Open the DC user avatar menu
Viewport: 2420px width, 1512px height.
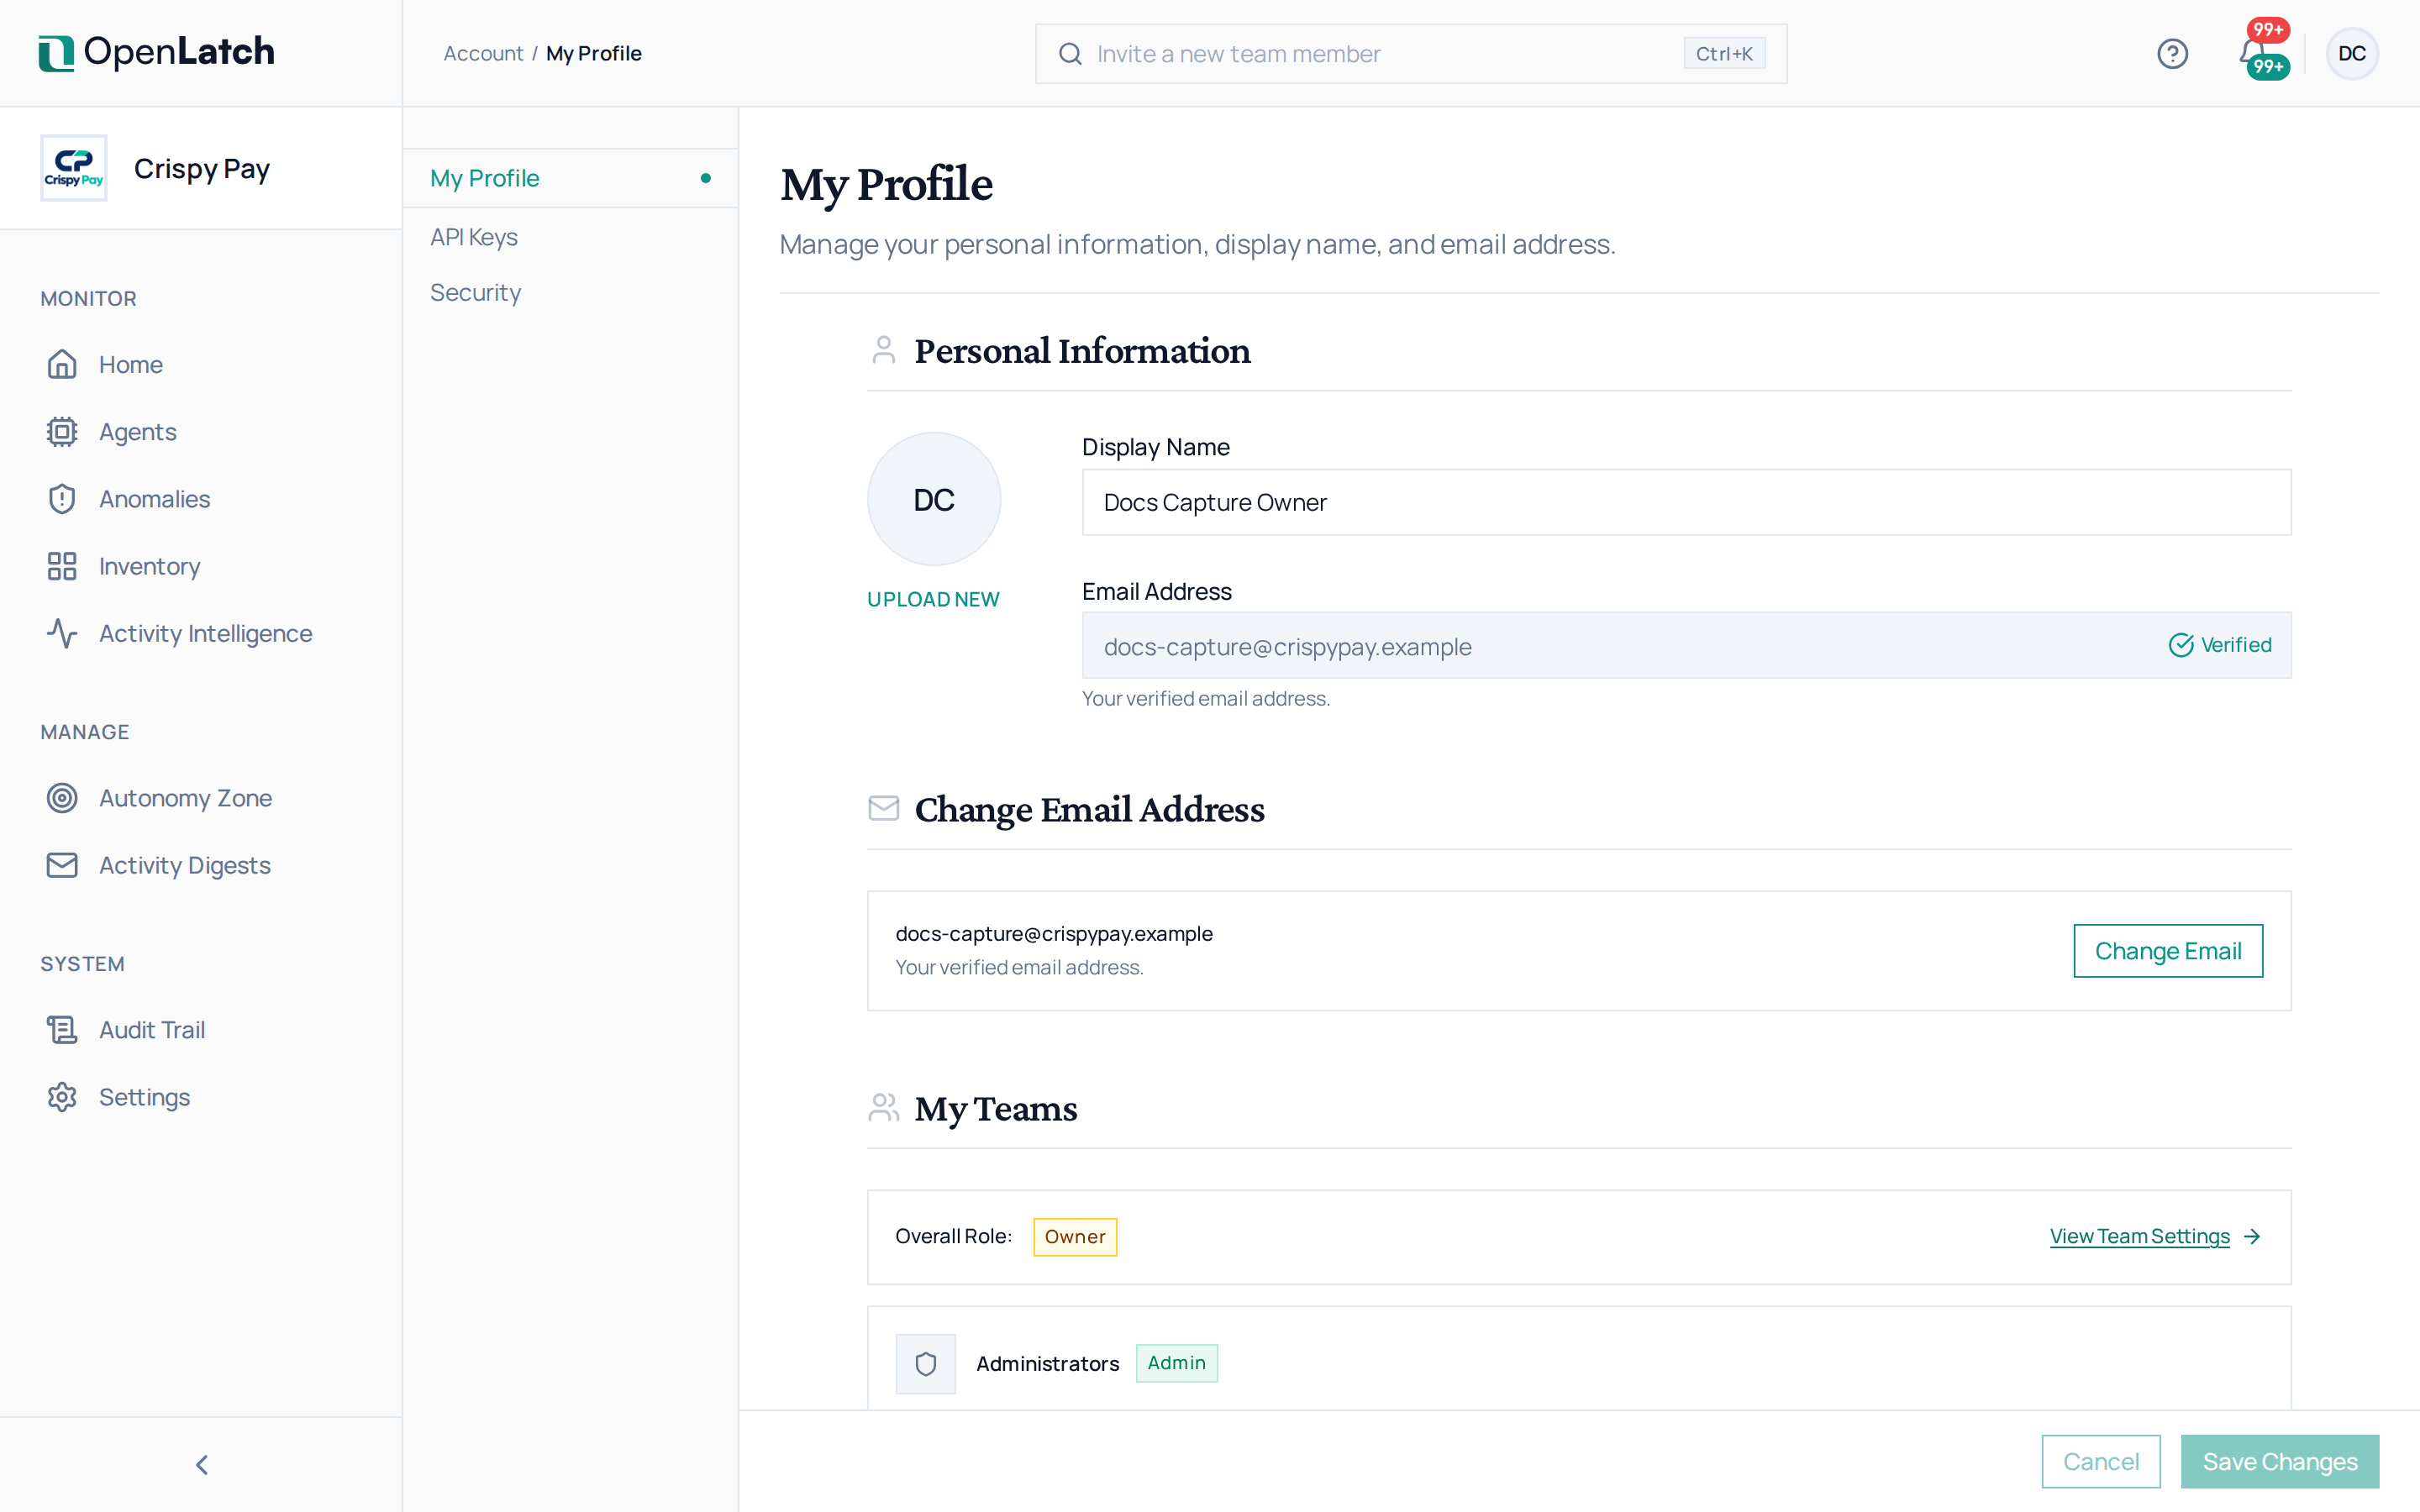[x=2352, y=54]
